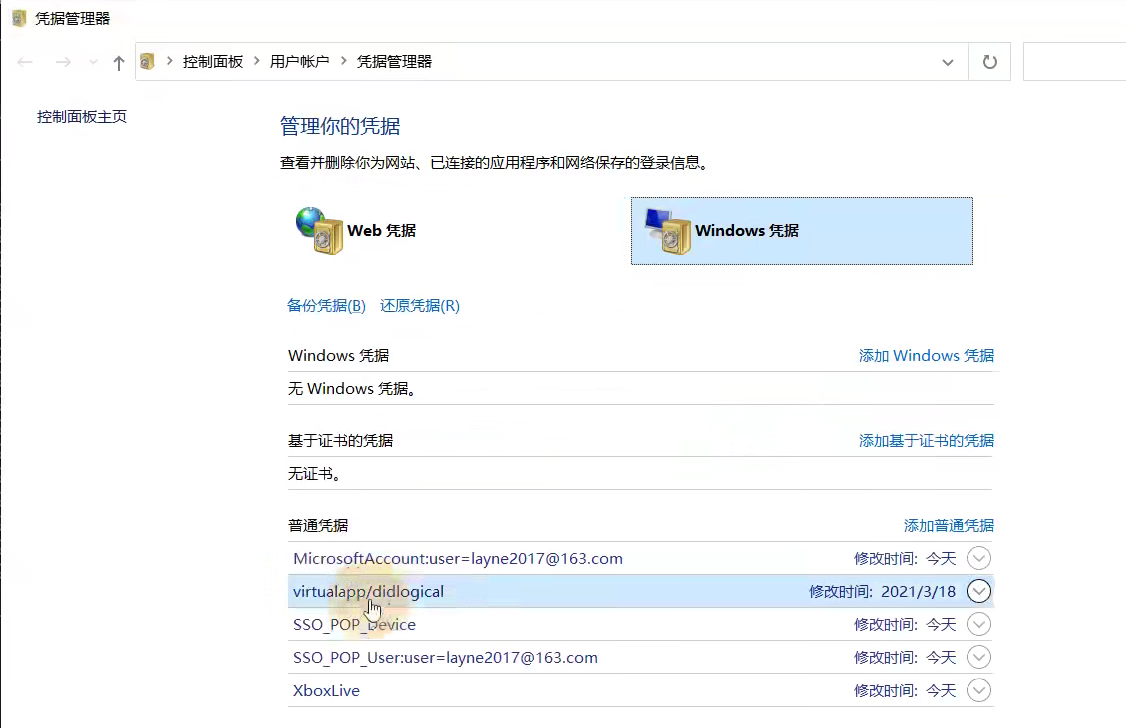
Task: Open XboxLive credential entry
Action: pos(326,691)
